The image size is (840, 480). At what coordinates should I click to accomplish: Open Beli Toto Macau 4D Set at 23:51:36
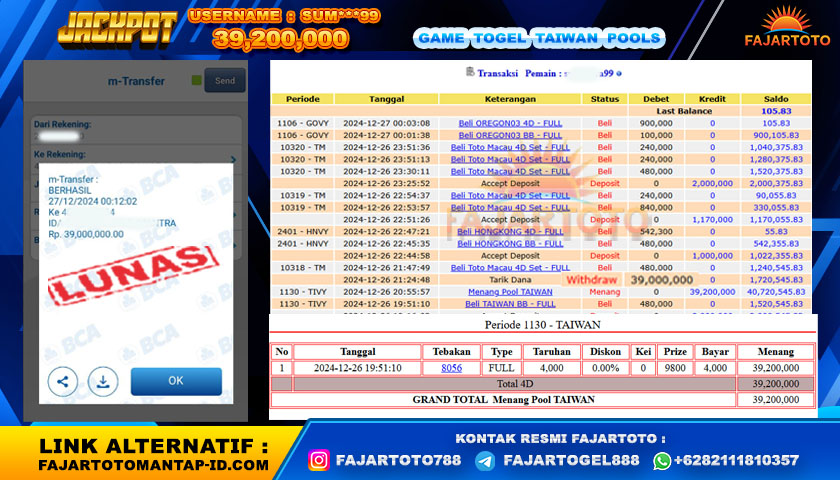pyautogui.click(x=510, y=147)
